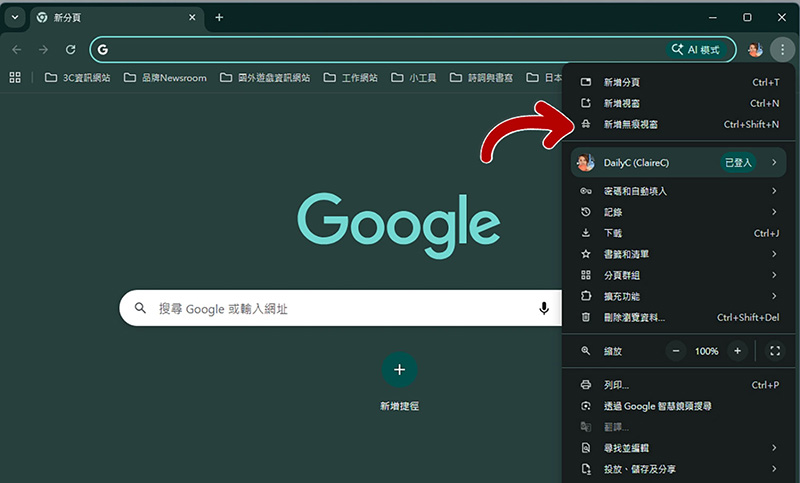Click the voice search microphone icon
The image size is (800, 483).
(544, 309)
